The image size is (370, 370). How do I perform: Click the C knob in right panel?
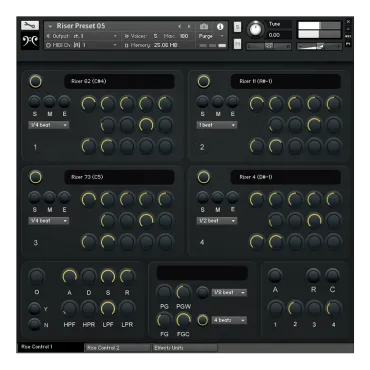tap(332, 276)
